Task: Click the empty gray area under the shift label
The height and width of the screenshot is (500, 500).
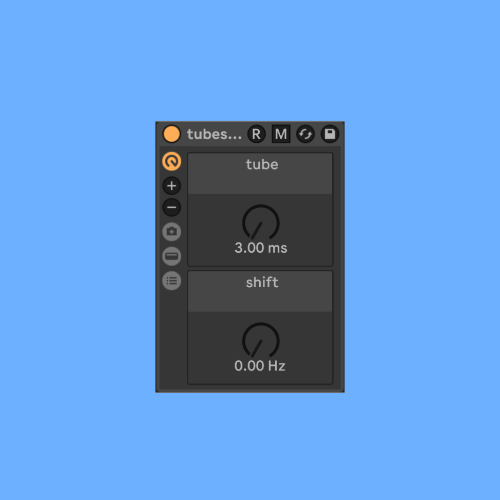Action: click(x=260, y=301)
